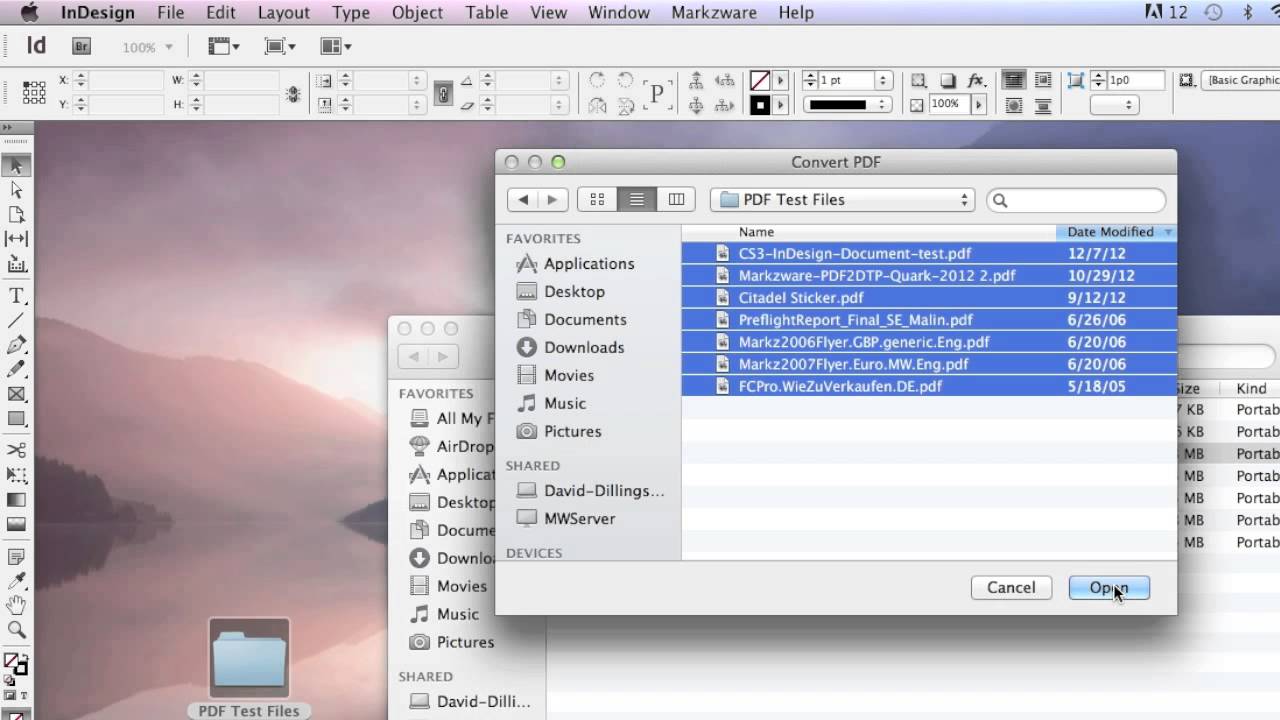Viewport: 1280px width, 720px height.
Task: Enable wrap around object shape
Action: coord(1013,105)
